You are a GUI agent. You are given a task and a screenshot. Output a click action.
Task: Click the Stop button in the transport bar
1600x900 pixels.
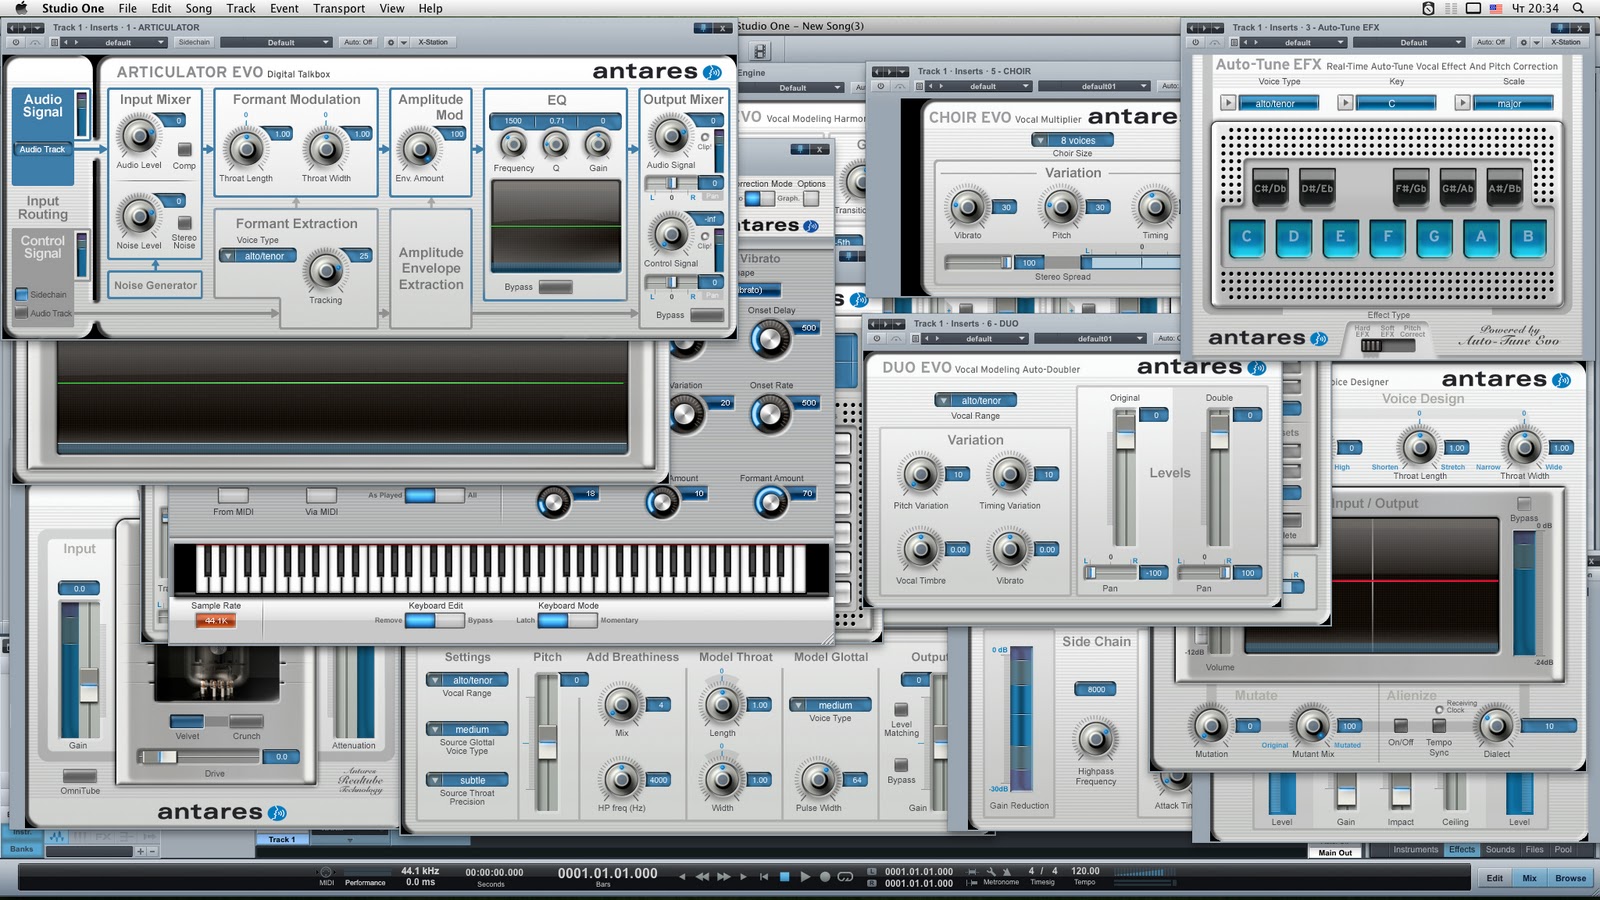pos(784,876)
